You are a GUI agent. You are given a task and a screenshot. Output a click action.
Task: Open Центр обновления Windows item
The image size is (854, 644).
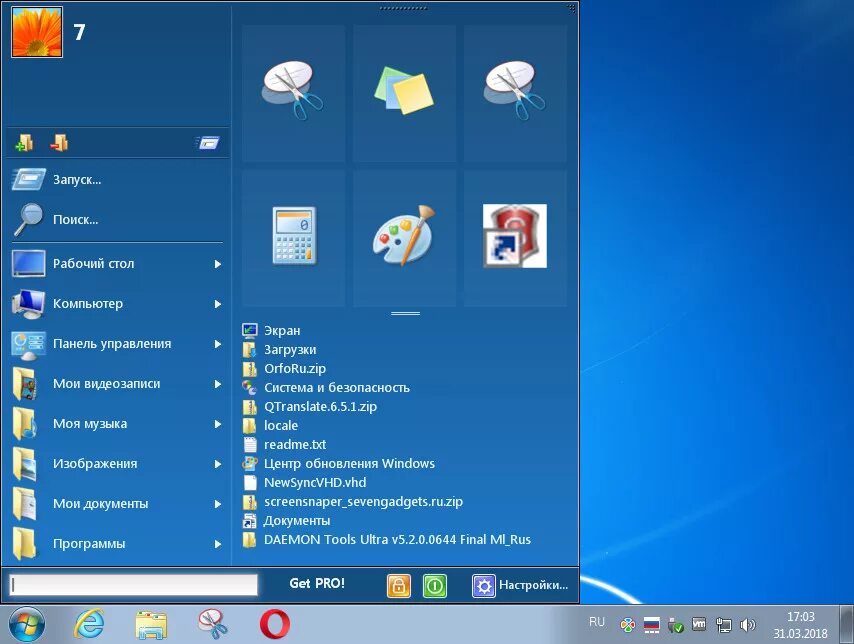(339, 464)
